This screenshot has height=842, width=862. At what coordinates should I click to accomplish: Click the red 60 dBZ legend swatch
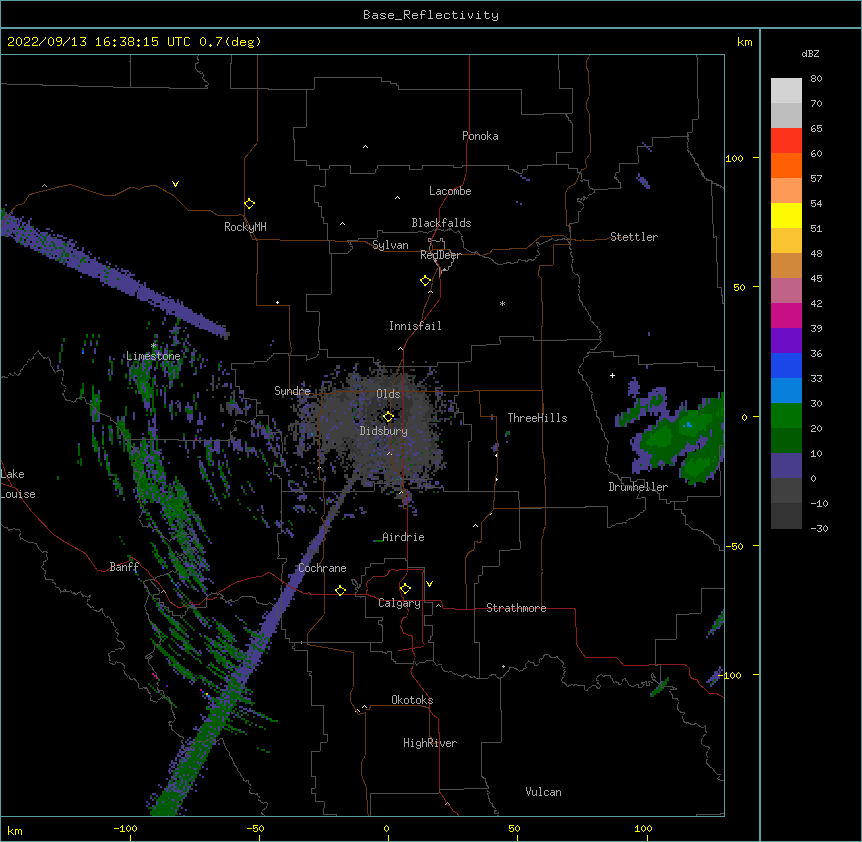[786, 140]
